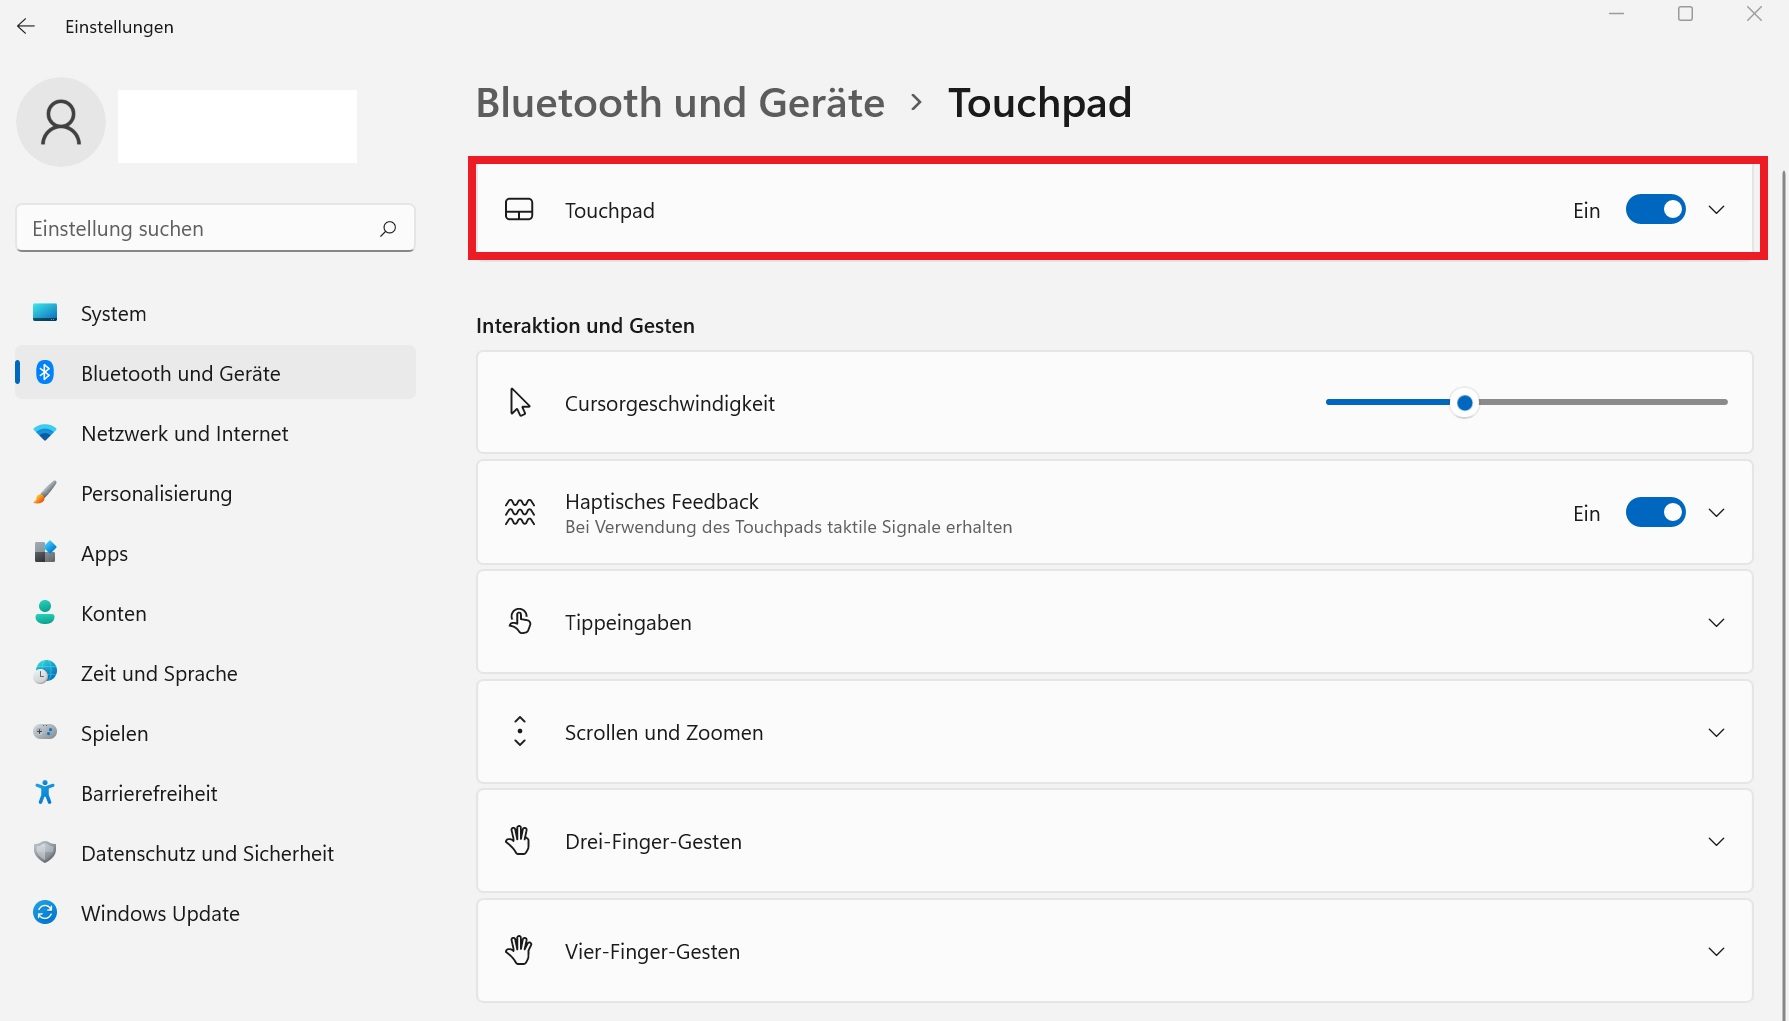Image resolution: width=1789 pixels, height=1021 pixels.
Task: Click the Datenschutz shield icon
Action: click(x=45, y=852)
